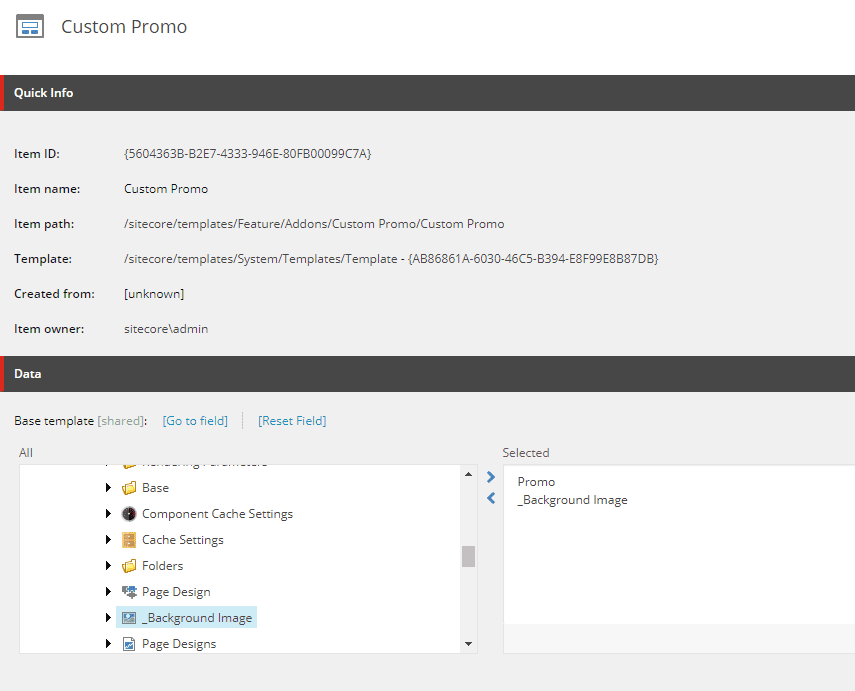Remove selected template with the left arrow
This screenshot has height=691, width=855.
click(x=490, y=498)
